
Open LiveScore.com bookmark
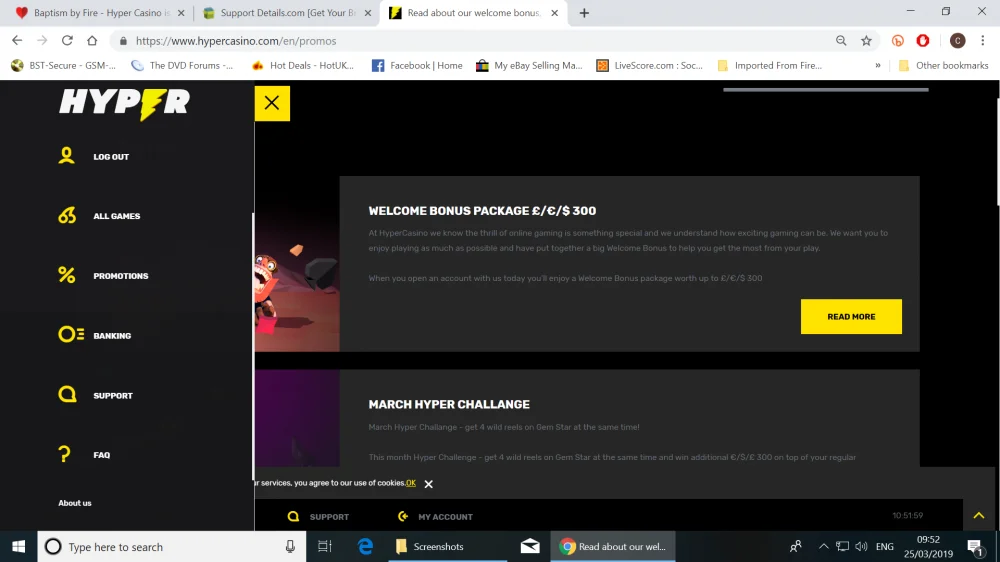pyautogui.click(x=649, y=65)
